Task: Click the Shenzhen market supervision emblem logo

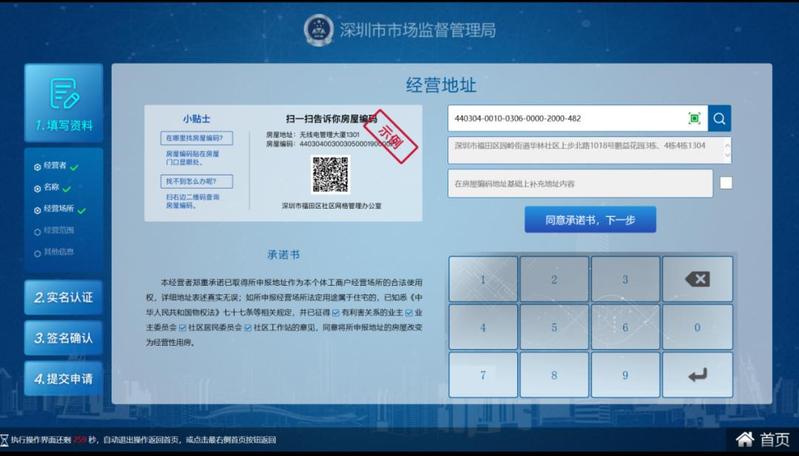Action: pos(319,30)
